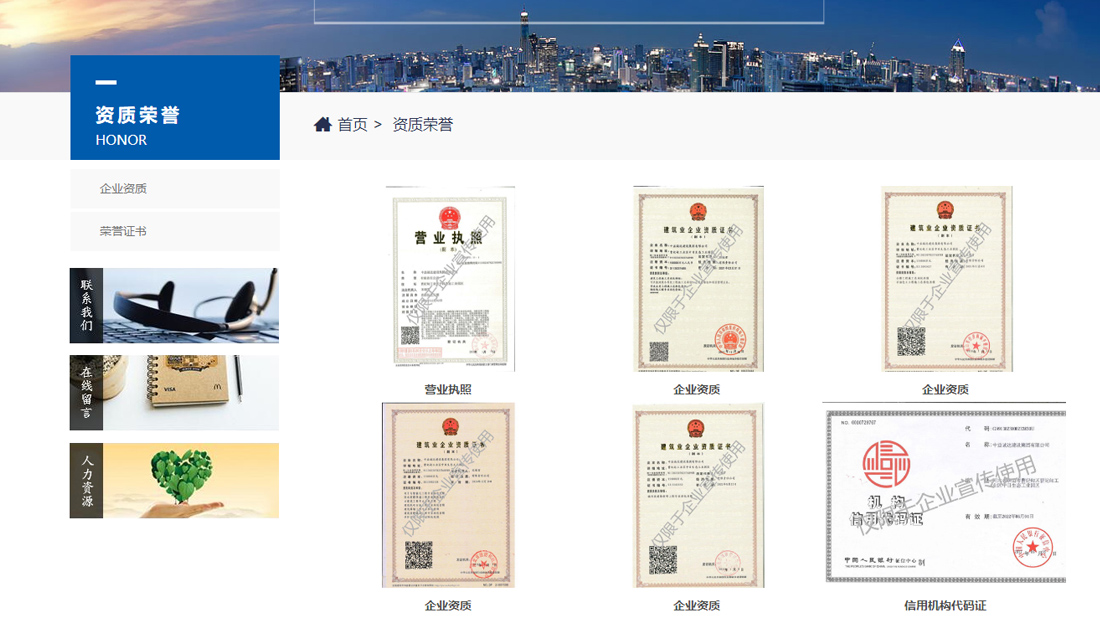Viewport: 1100px width, 618px height.
Task: Open 荣誉证书 from the sidebar menu
Action: click(x=124, y=231)
